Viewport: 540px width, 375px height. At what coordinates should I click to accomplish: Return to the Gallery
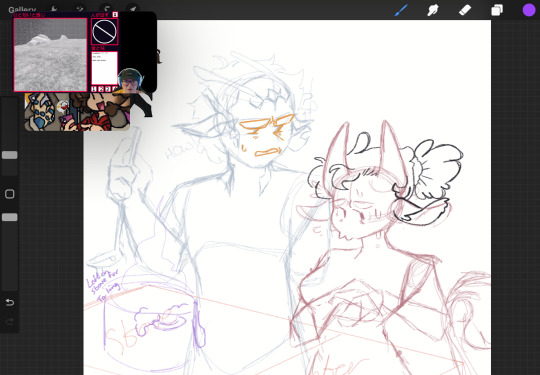pyautogui.click(x=22, y=10)
